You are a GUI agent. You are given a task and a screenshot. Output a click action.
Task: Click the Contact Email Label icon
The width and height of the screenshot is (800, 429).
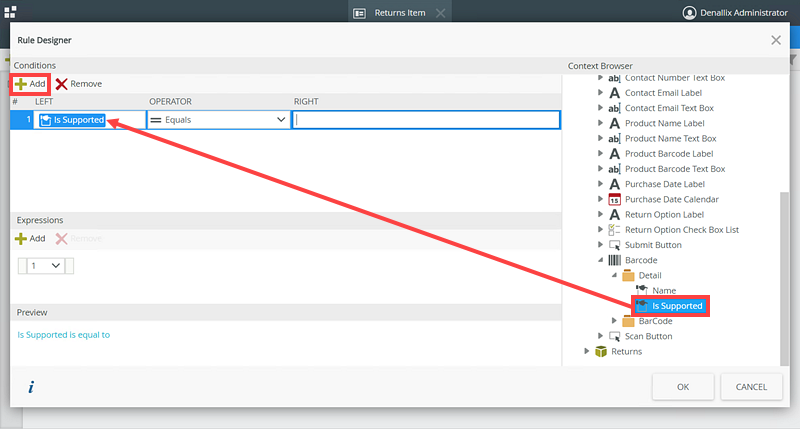[614, 93]
